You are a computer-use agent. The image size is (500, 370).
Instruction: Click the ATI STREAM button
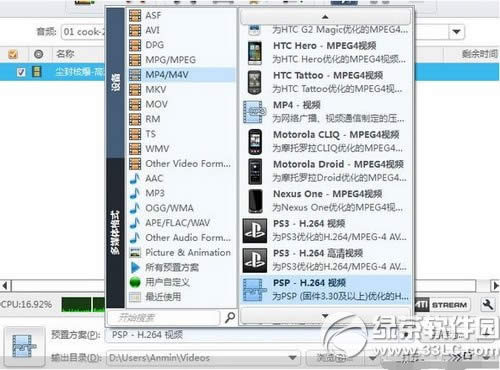tap(443, 305)
